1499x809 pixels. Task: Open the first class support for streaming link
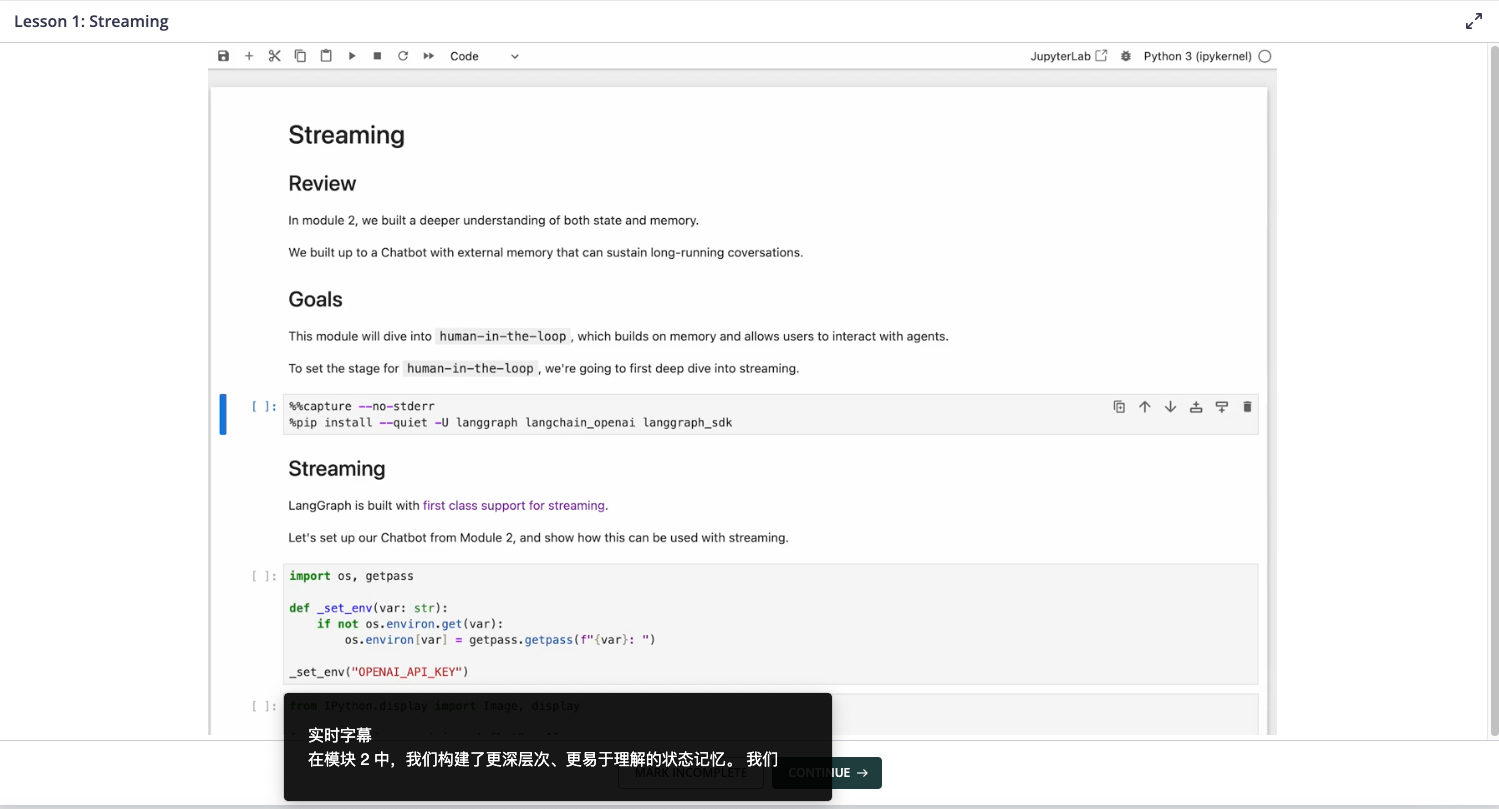(x=514, y=505)
